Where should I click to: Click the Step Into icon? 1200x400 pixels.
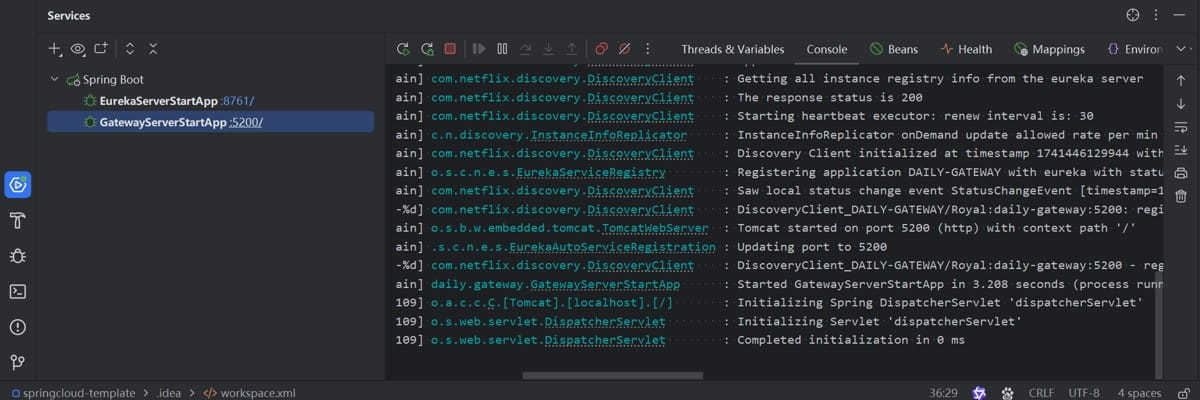pos(548,48)
